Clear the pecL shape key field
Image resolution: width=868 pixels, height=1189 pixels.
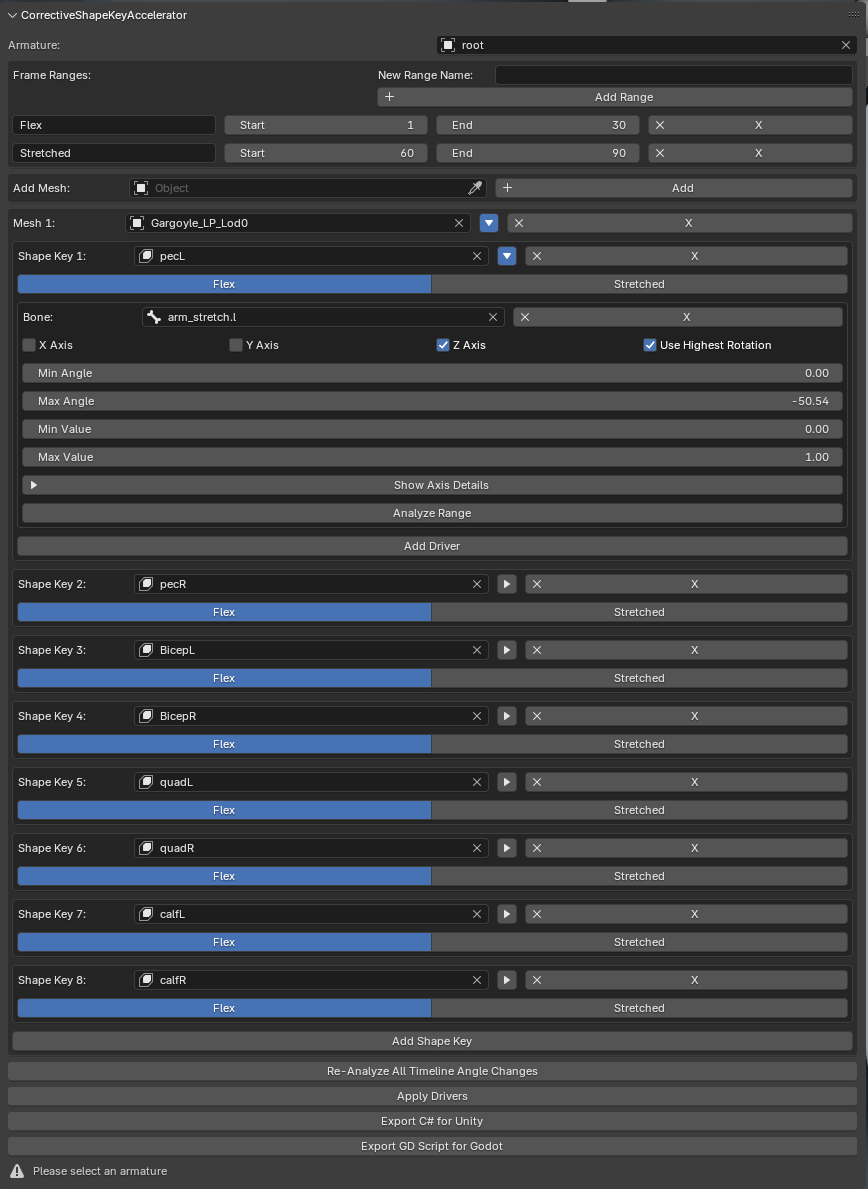477,256
